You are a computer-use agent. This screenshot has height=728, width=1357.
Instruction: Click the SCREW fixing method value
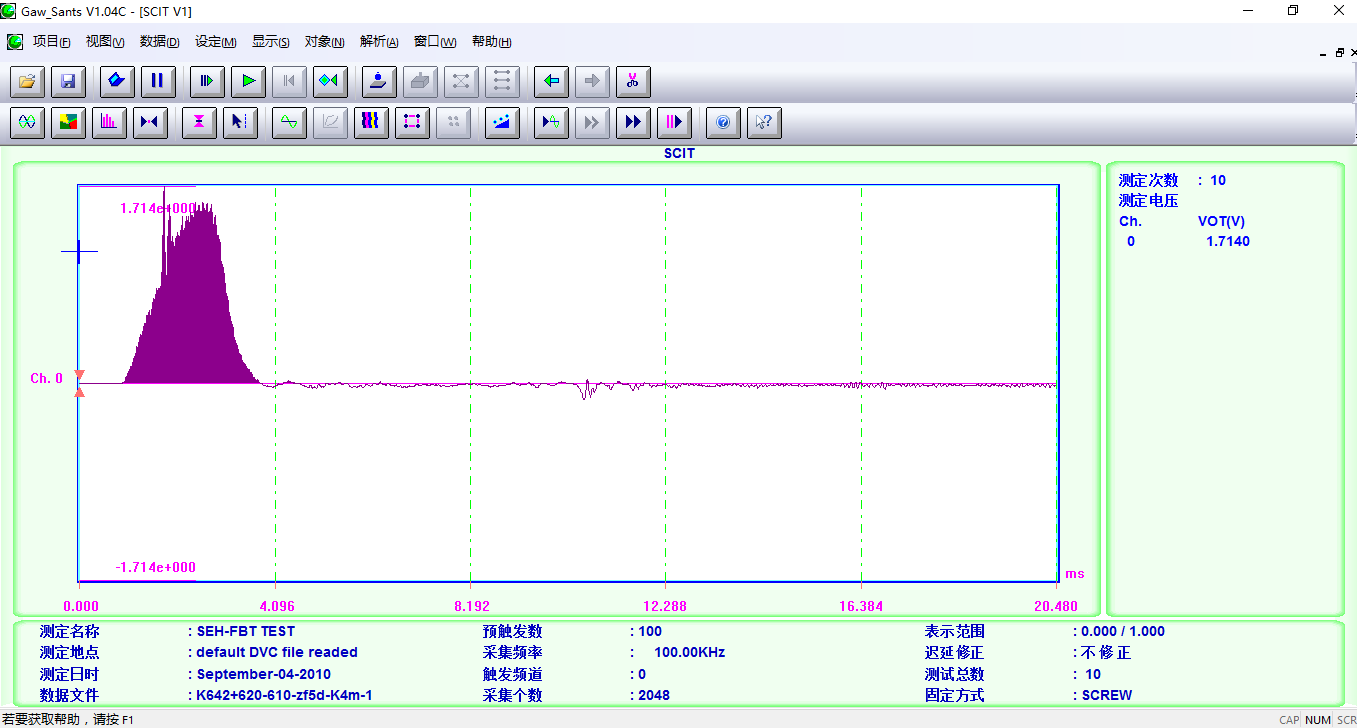(x=1107, y=695)
